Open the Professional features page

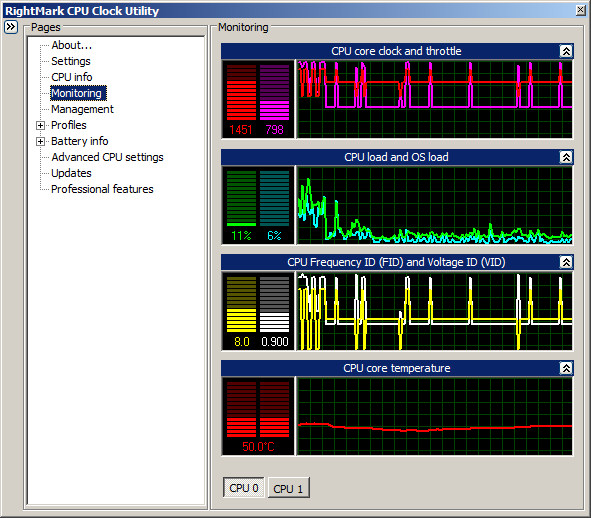(x=102, y=189)
